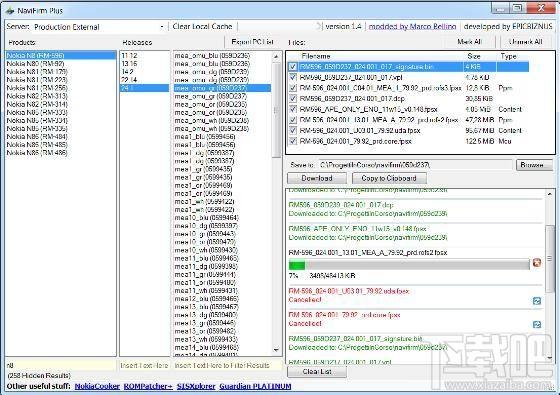
Task: Toggle checkbox for uda.fpsx file
Action: click(293, 130)
